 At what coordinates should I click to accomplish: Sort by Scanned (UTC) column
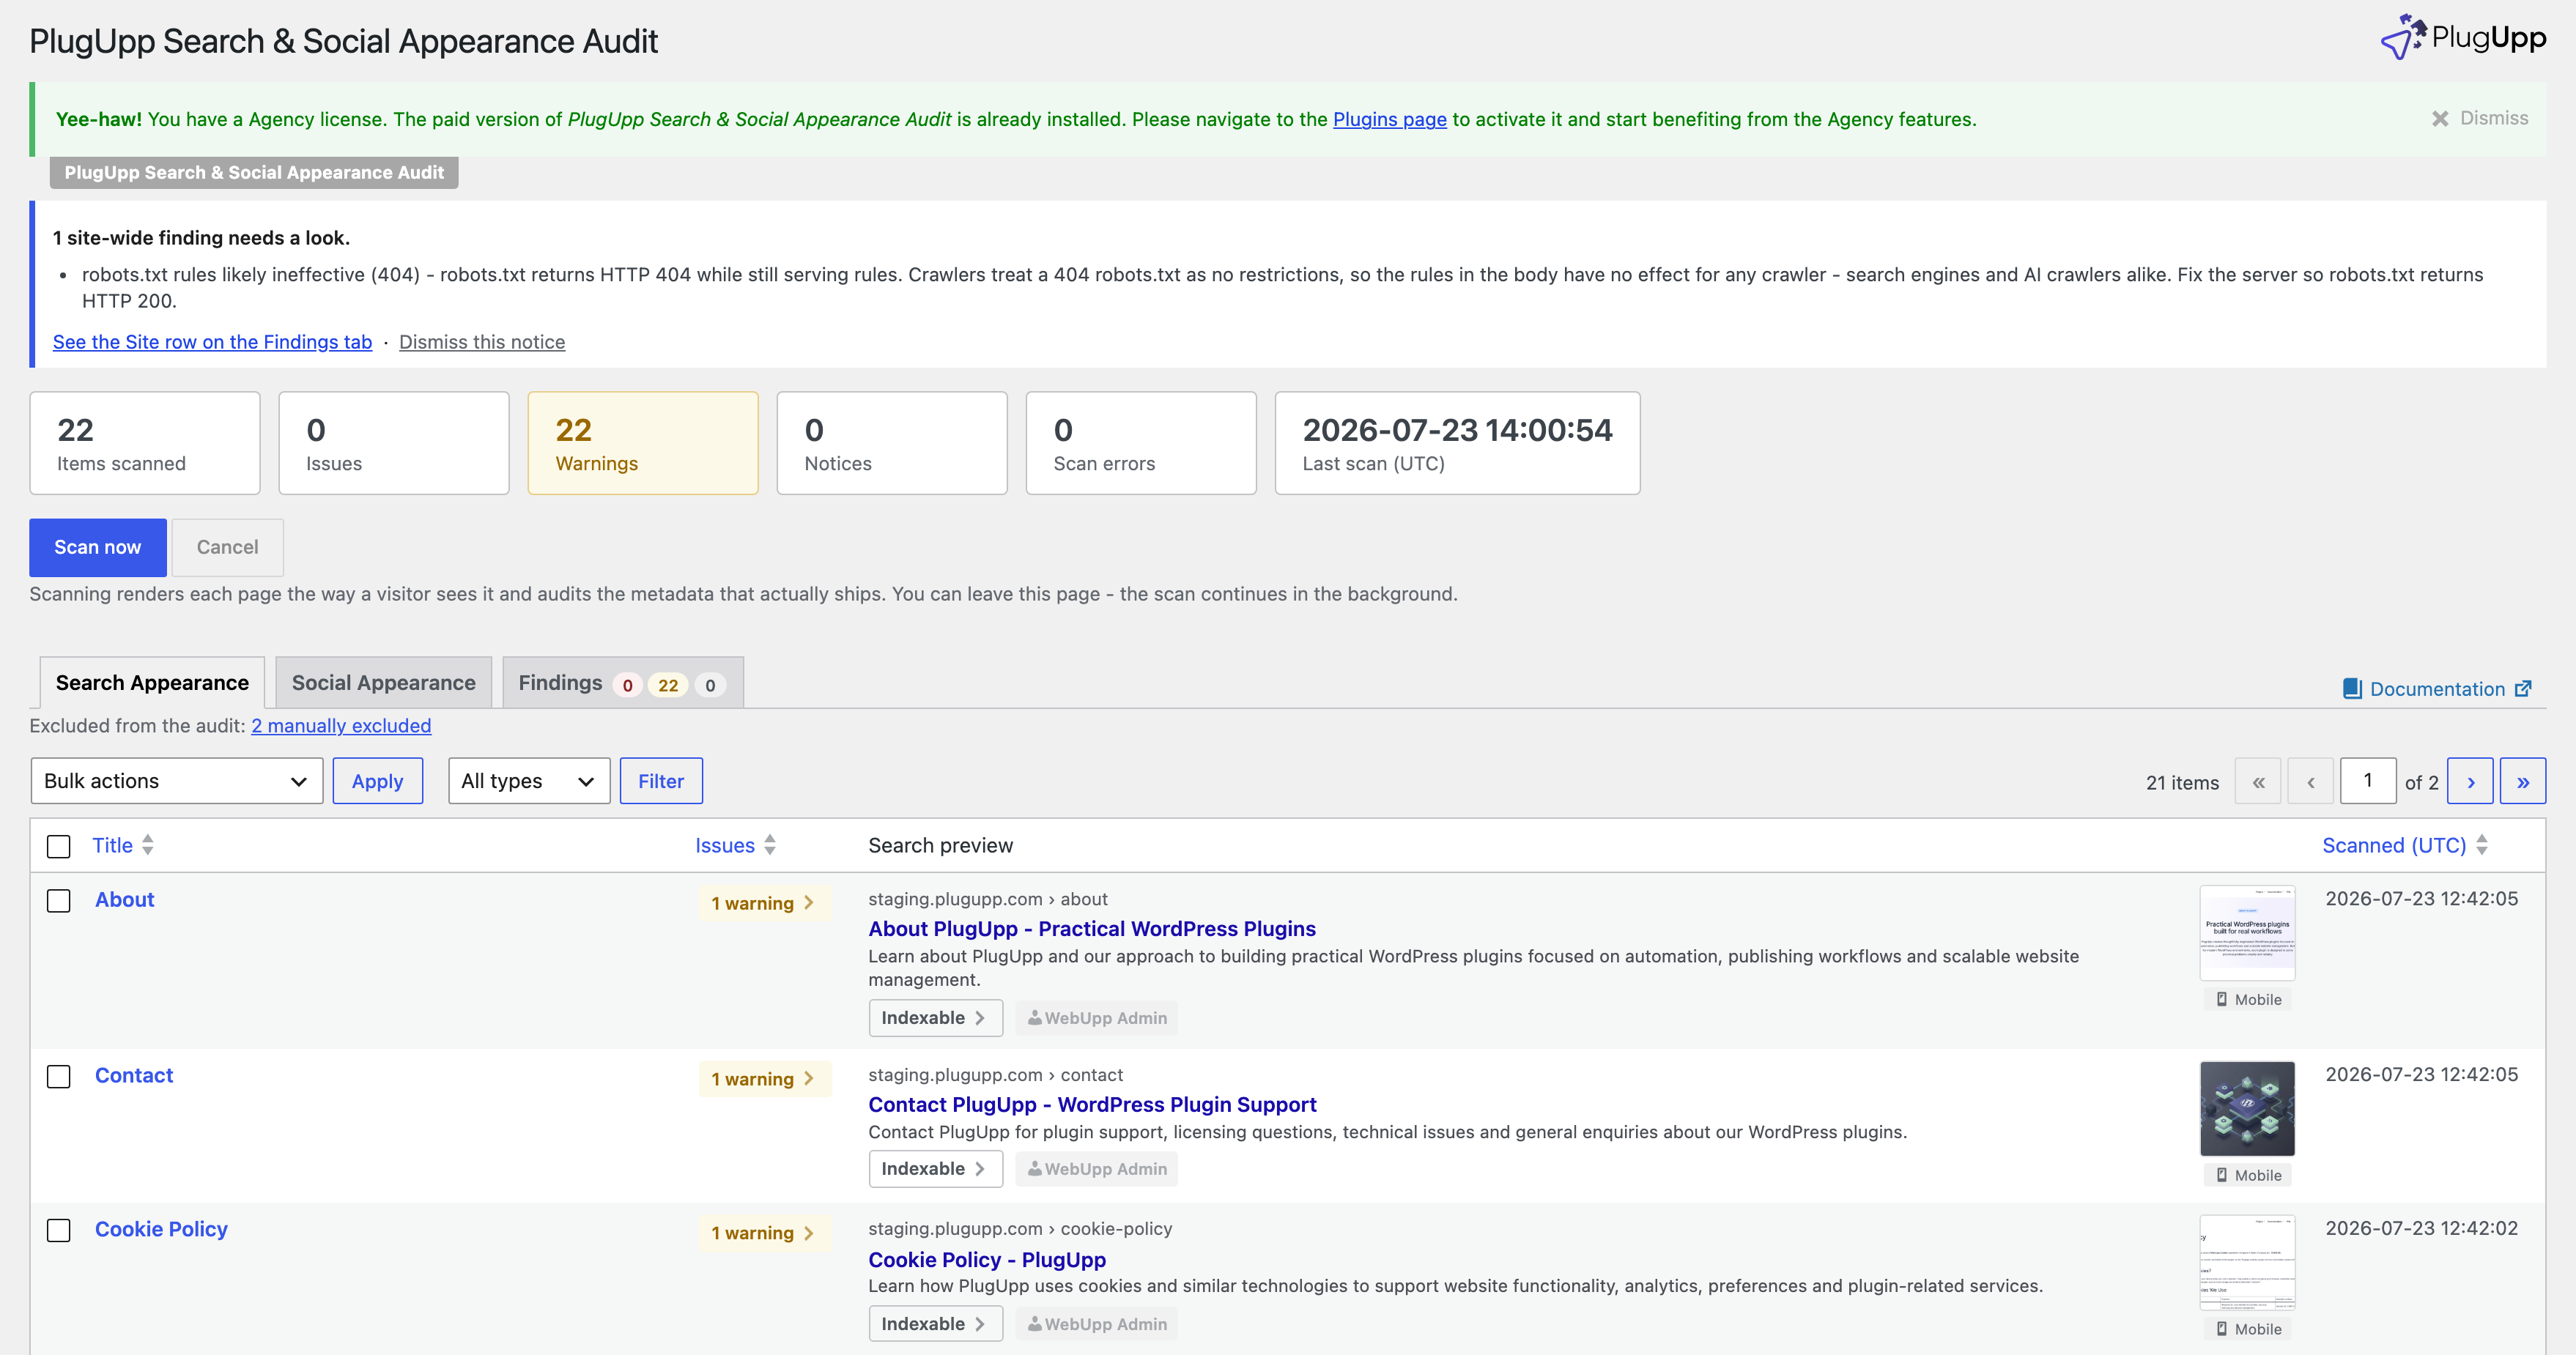[x=2394, y=846]
